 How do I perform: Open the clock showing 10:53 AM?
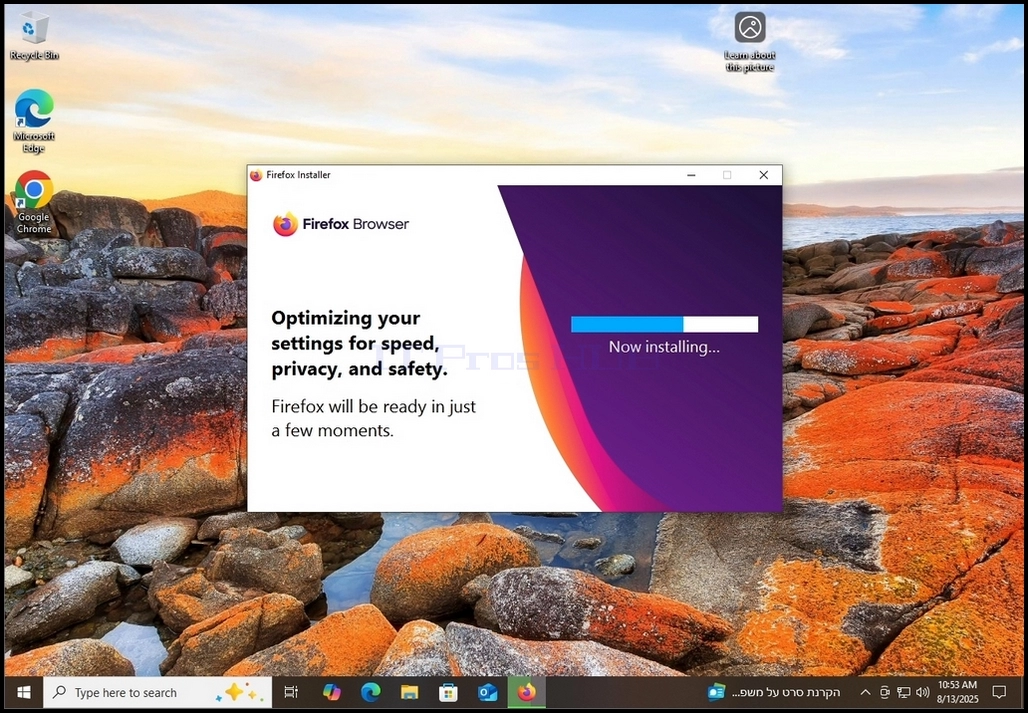pyautogui.click(x=957, y=692)
